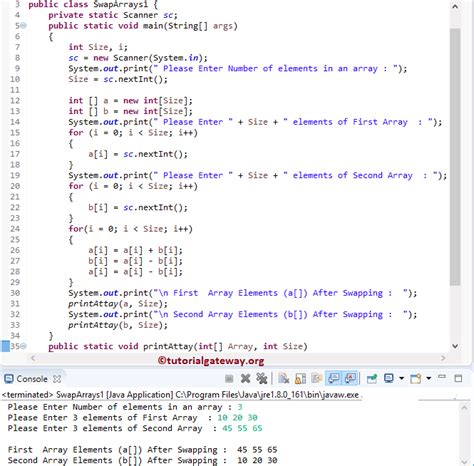474x466 pixels.
Task: Click the editor vertical scrollbar thumb
Action: coord(455,157)
